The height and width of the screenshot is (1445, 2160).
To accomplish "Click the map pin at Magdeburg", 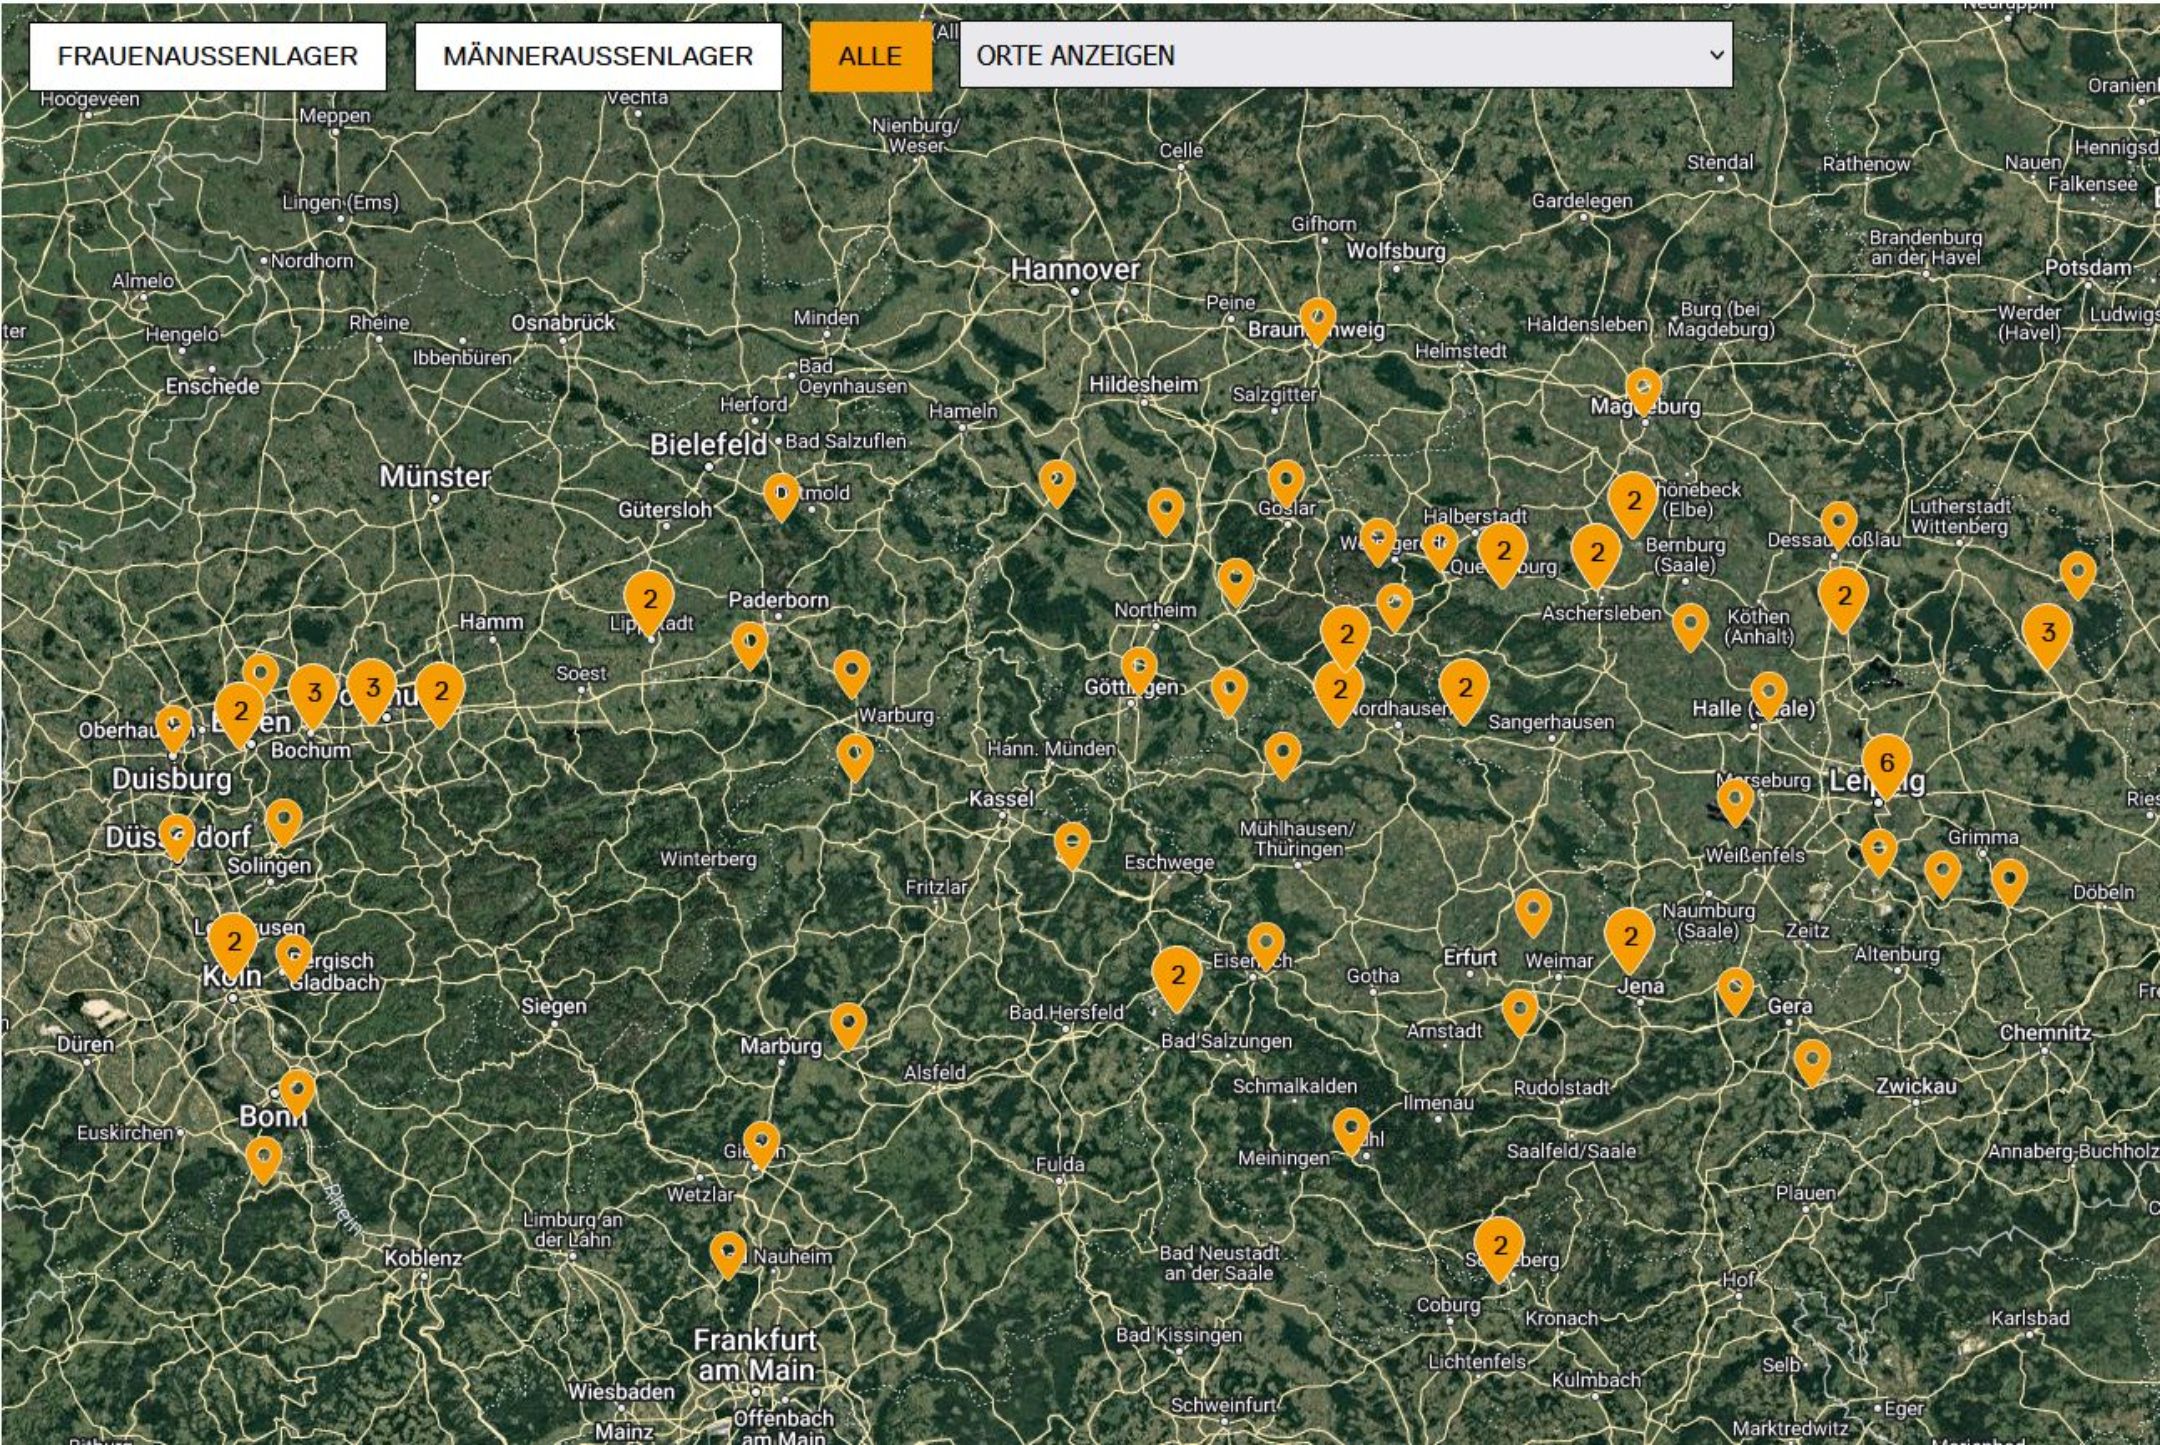I will pyautogui.click(x=1643, y=389).
